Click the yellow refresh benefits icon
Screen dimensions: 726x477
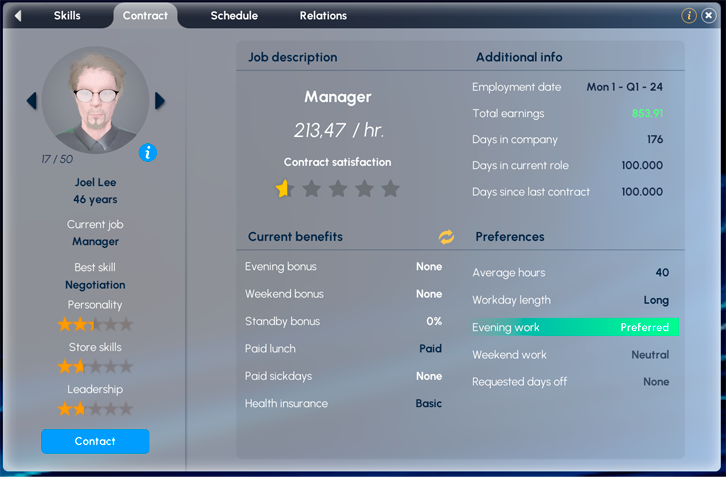click(446, 237)
